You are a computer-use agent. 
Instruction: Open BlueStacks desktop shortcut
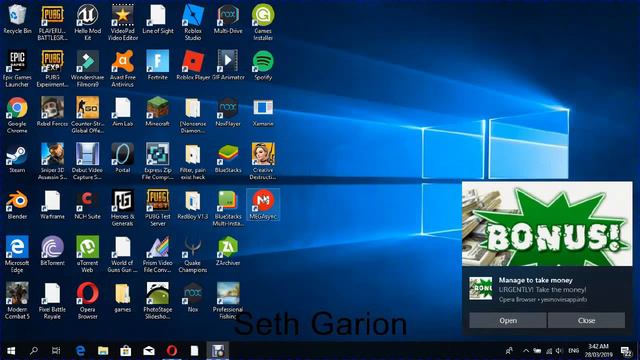pos(228,158)
